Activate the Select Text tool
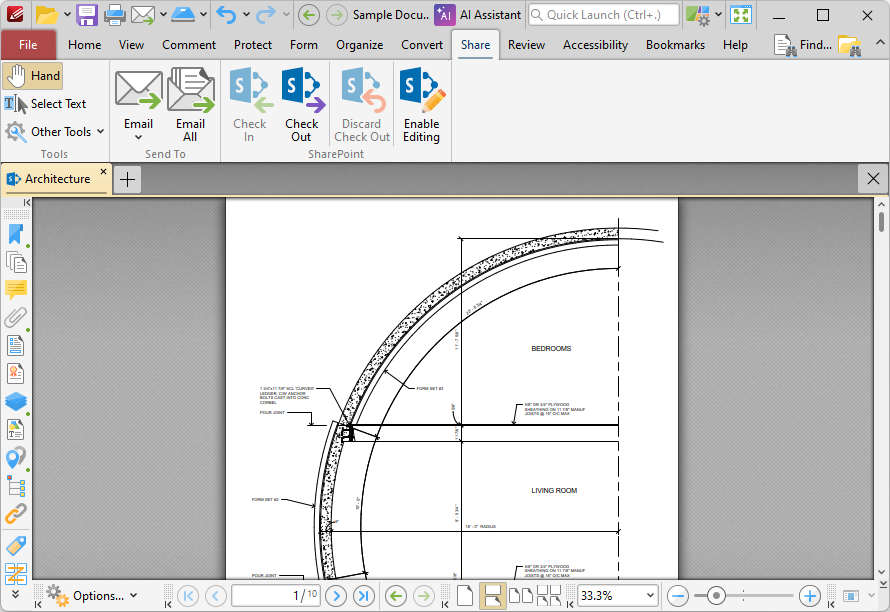The width and height of the screenshot is (890, 612). pyautogui.click(x=45, y=104)
